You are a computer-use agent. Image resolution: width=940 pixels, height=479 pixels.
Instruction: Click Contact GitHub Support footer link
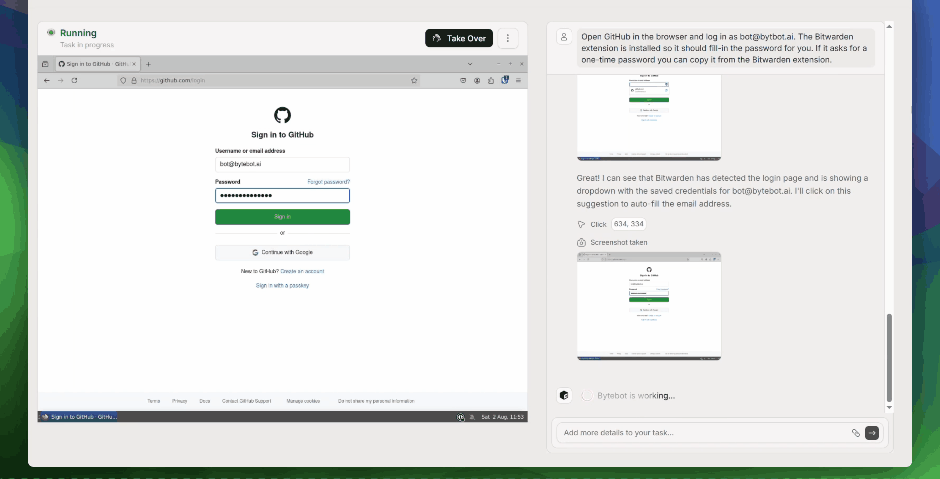pos(248,401)
